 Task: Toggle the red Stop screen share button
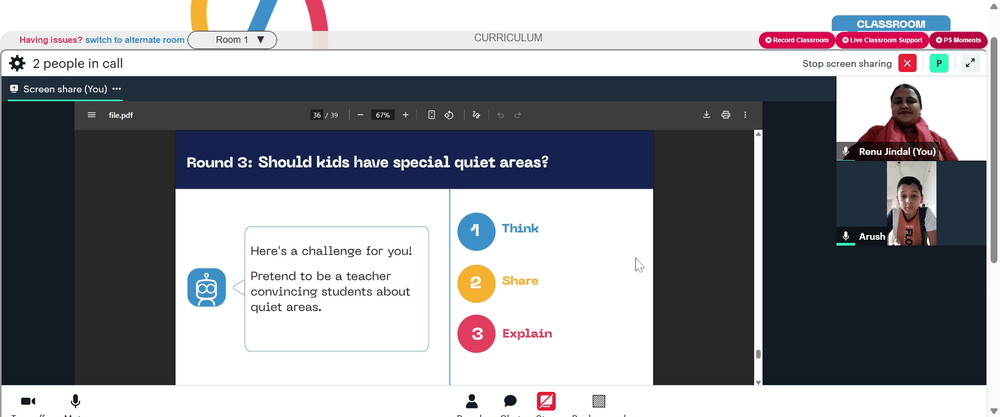546,401
